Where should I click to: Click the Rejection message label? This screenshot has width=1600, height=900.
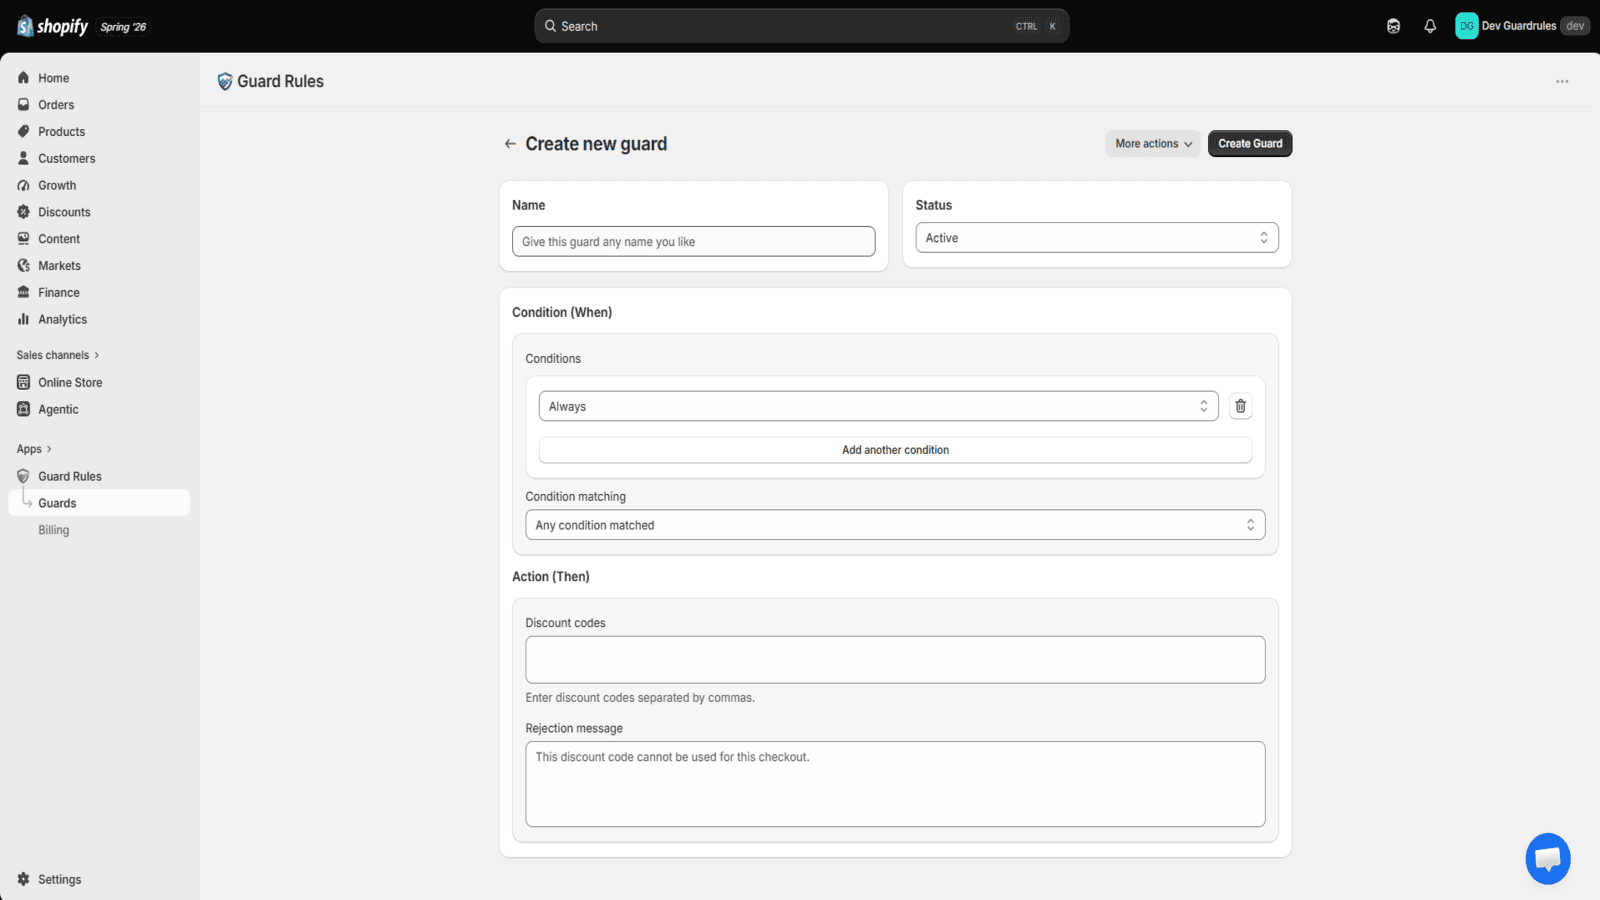[x=574, y=729]
